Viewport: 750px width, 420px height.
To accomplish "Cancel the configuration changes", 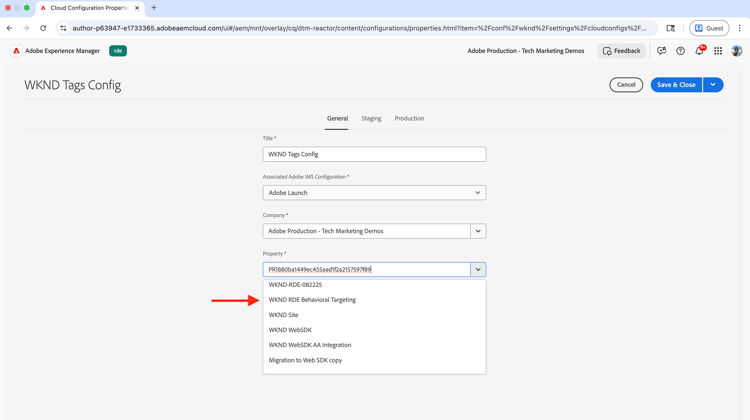I will (x=626, y=85).
